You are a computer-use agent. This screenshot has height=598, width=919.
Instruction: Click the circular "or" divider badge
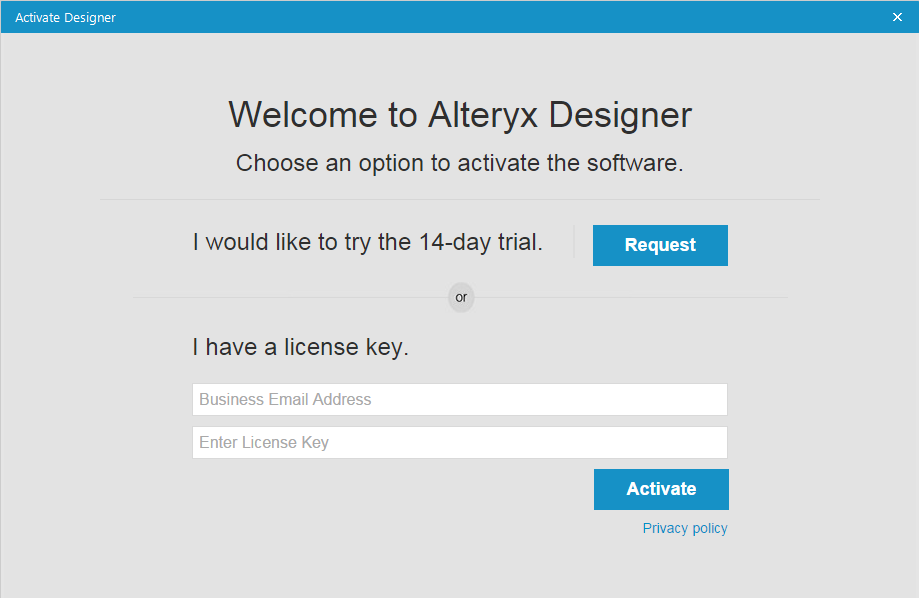pos(461,297)
